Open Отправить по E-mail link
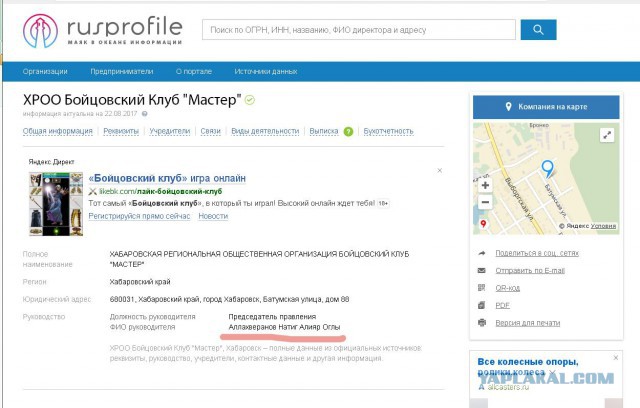The width and height of the screenshot is (640, 408). point(530,271)
